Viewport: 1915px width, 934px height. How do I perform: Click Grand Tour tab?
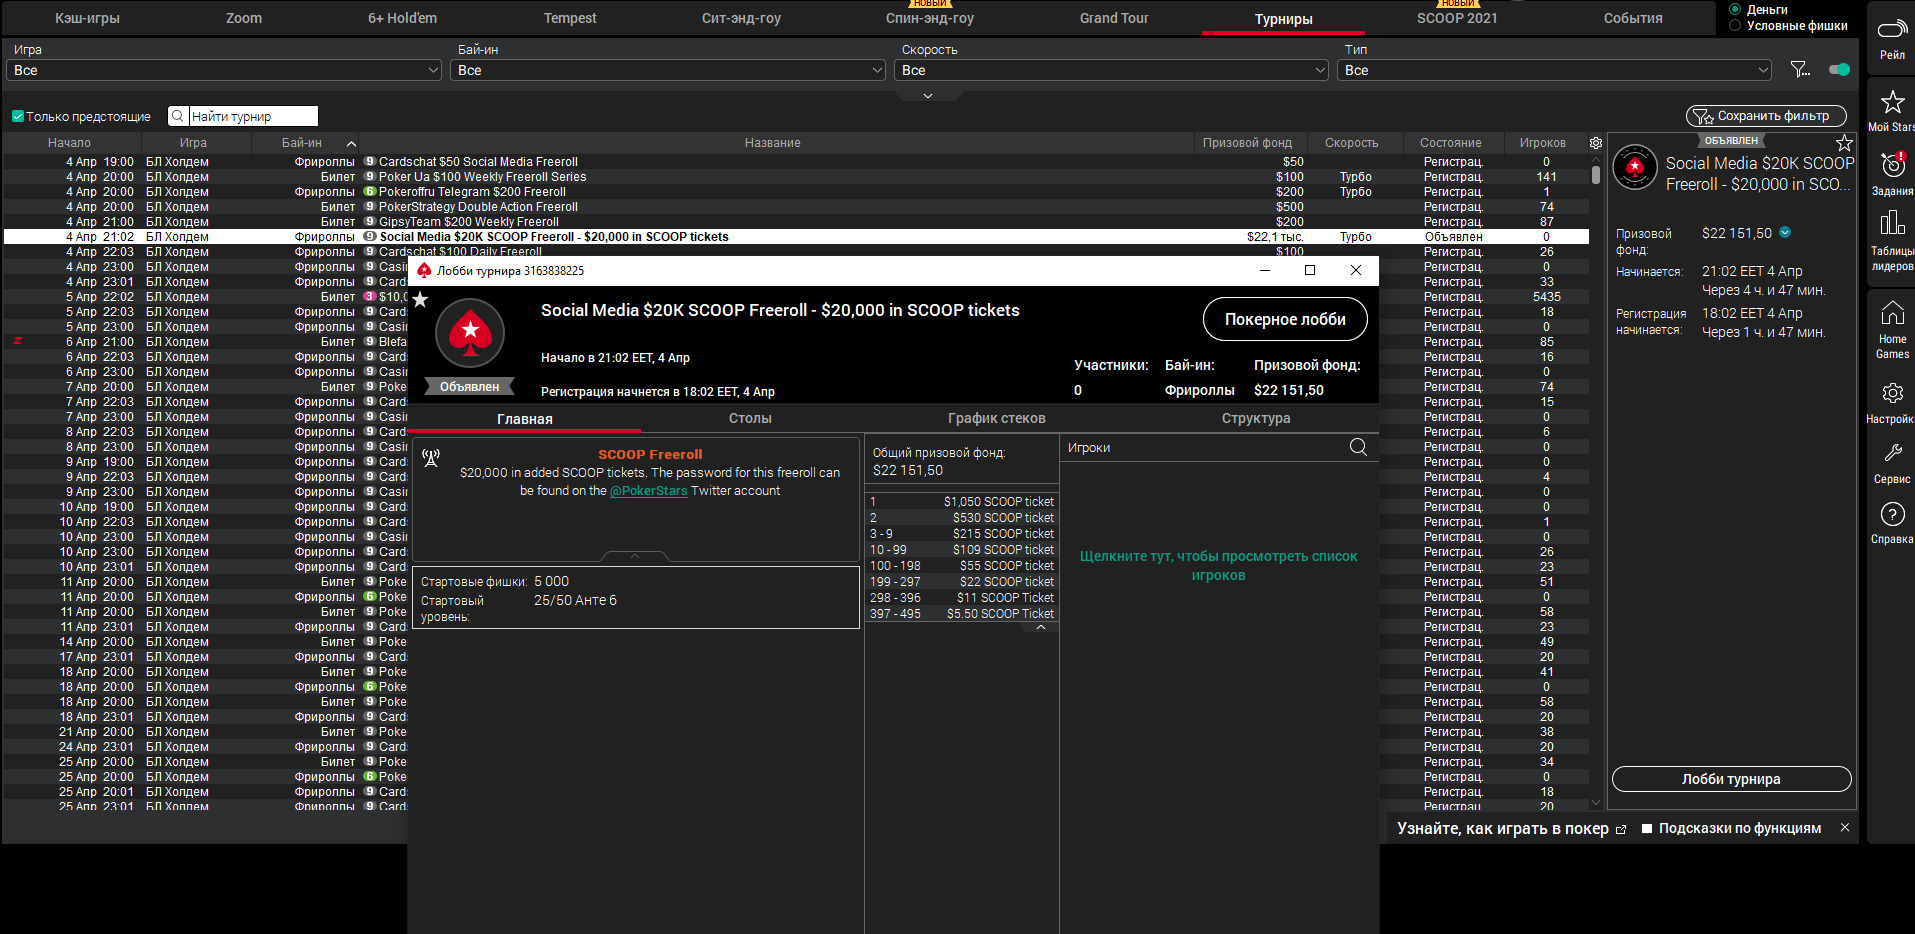[x=1114, y=18]
